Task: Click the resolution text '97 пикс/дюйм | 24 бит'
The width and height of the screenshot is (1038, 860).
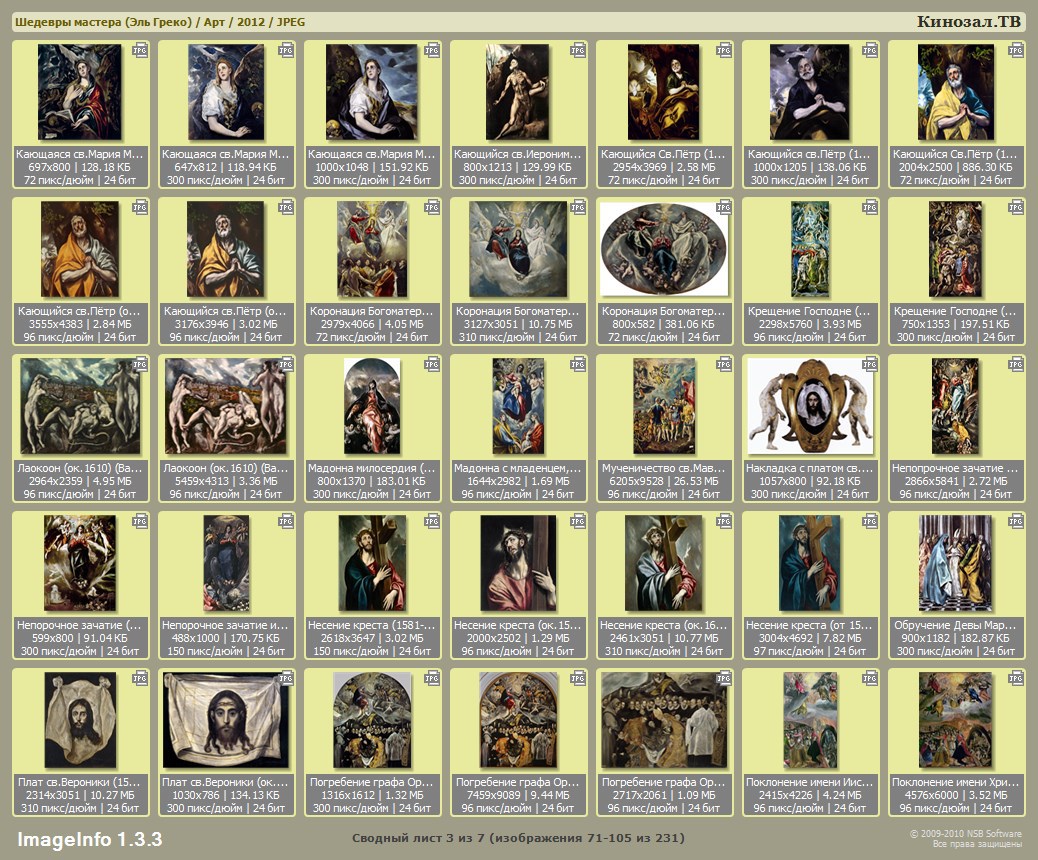Action: click(810, 651)
